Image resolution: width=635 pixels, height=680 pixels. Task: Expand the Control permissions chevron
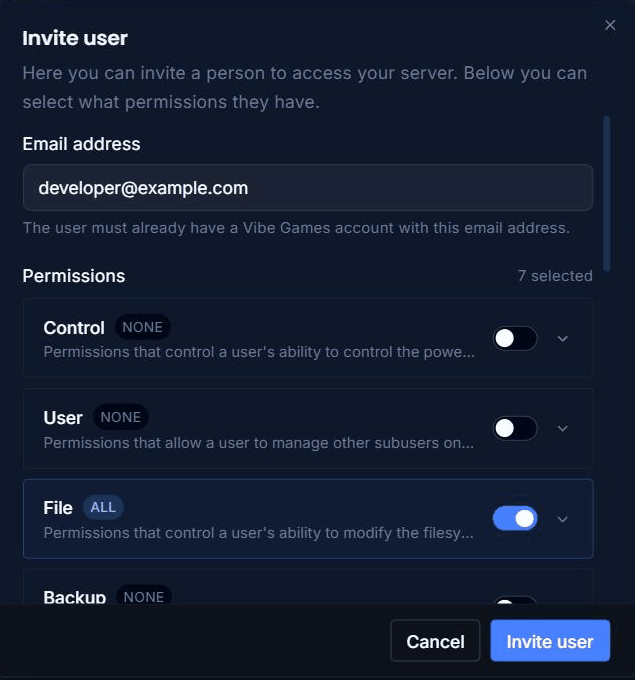563,339
